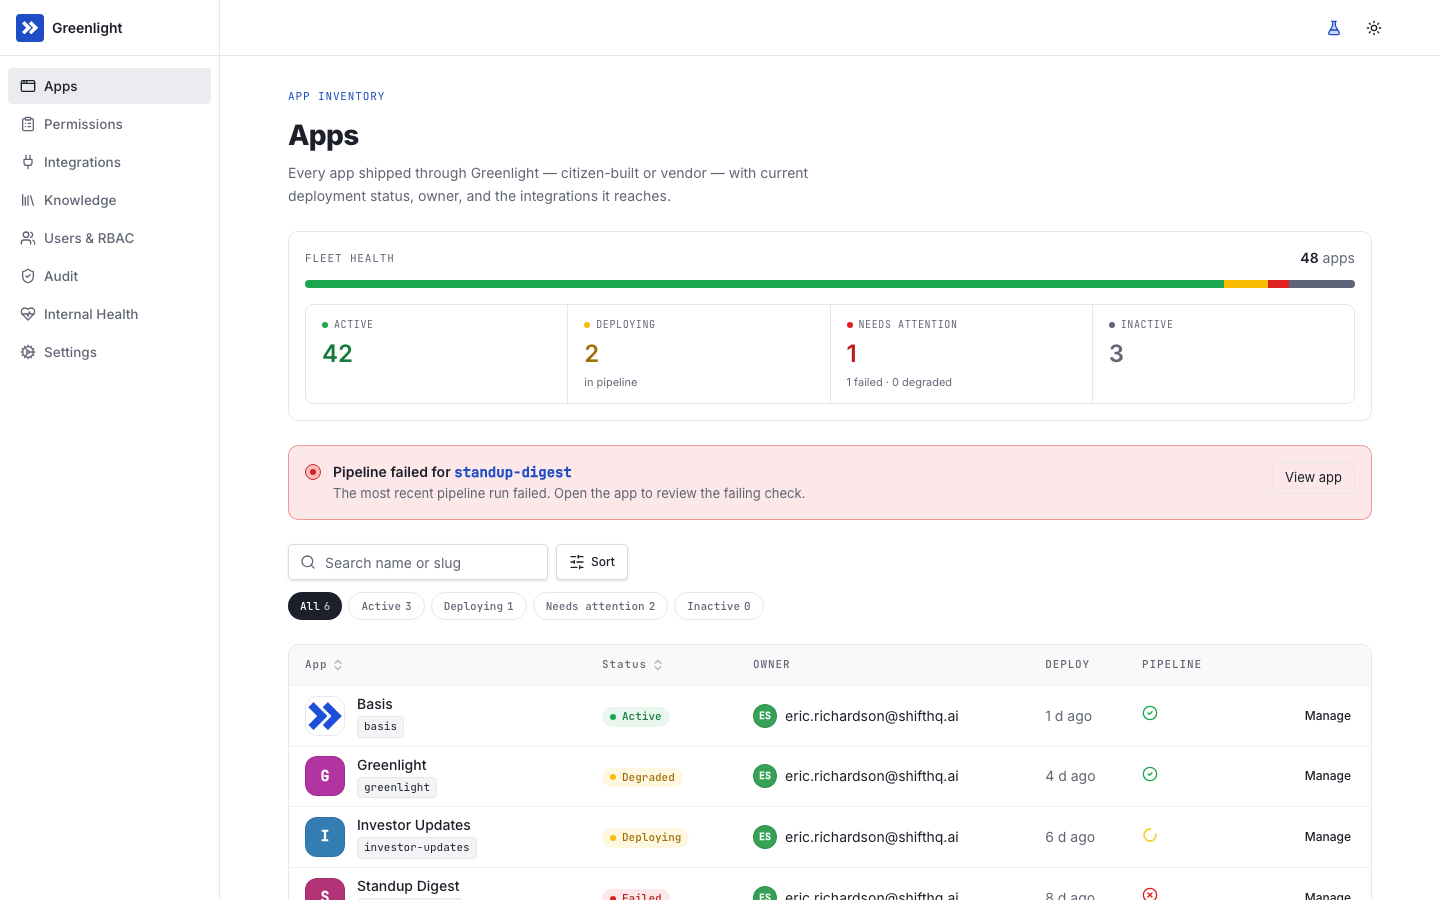Click the Knowledge library icon
The height and width of the screenshot is (900, 1440).
point(28,200)
